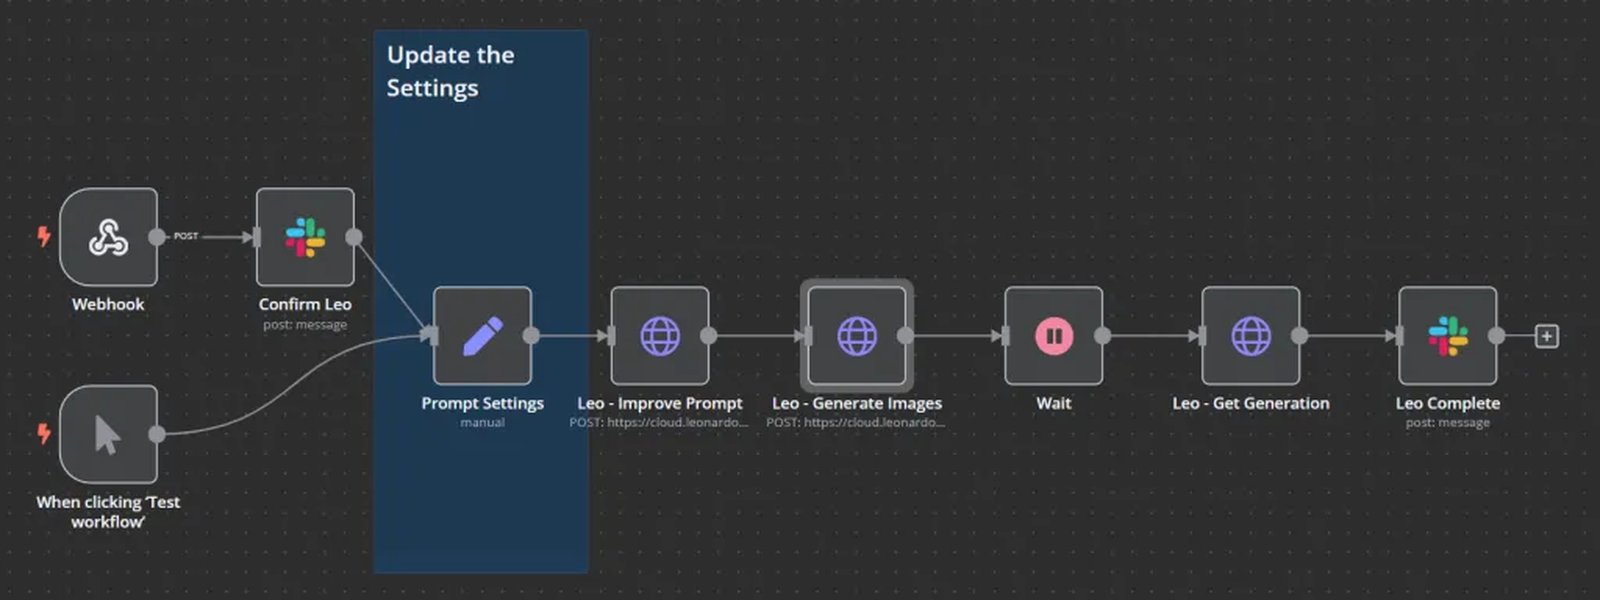This screenshot has width=1600, height=600.
Task: Click the Wait node output connector dot
Action: click(1103, 336)
